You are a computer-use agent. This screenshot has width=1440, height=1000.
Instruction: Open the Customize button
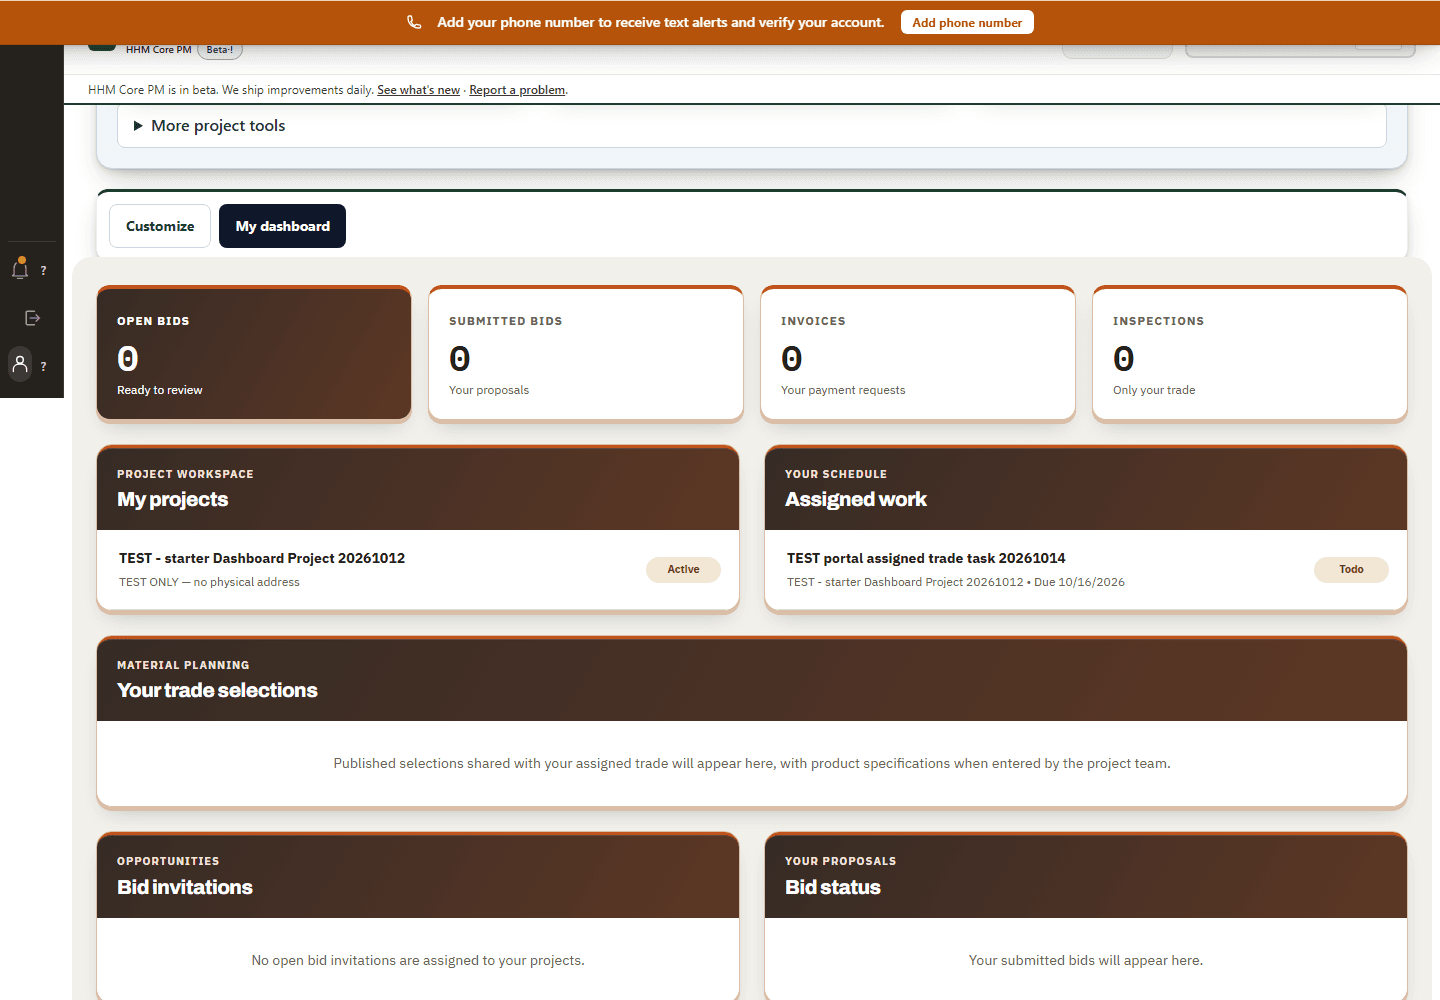160,226
